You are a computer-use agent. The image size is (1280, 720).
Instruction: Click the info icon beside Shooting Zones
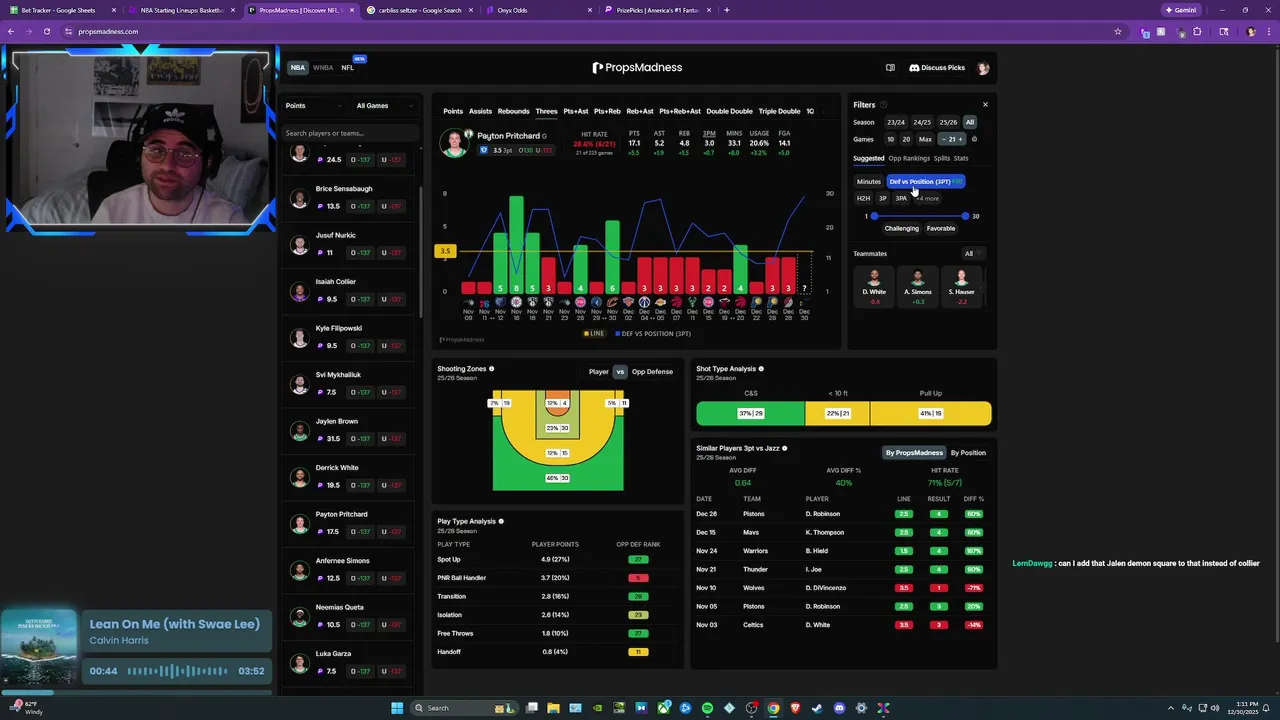click(491, 369)
